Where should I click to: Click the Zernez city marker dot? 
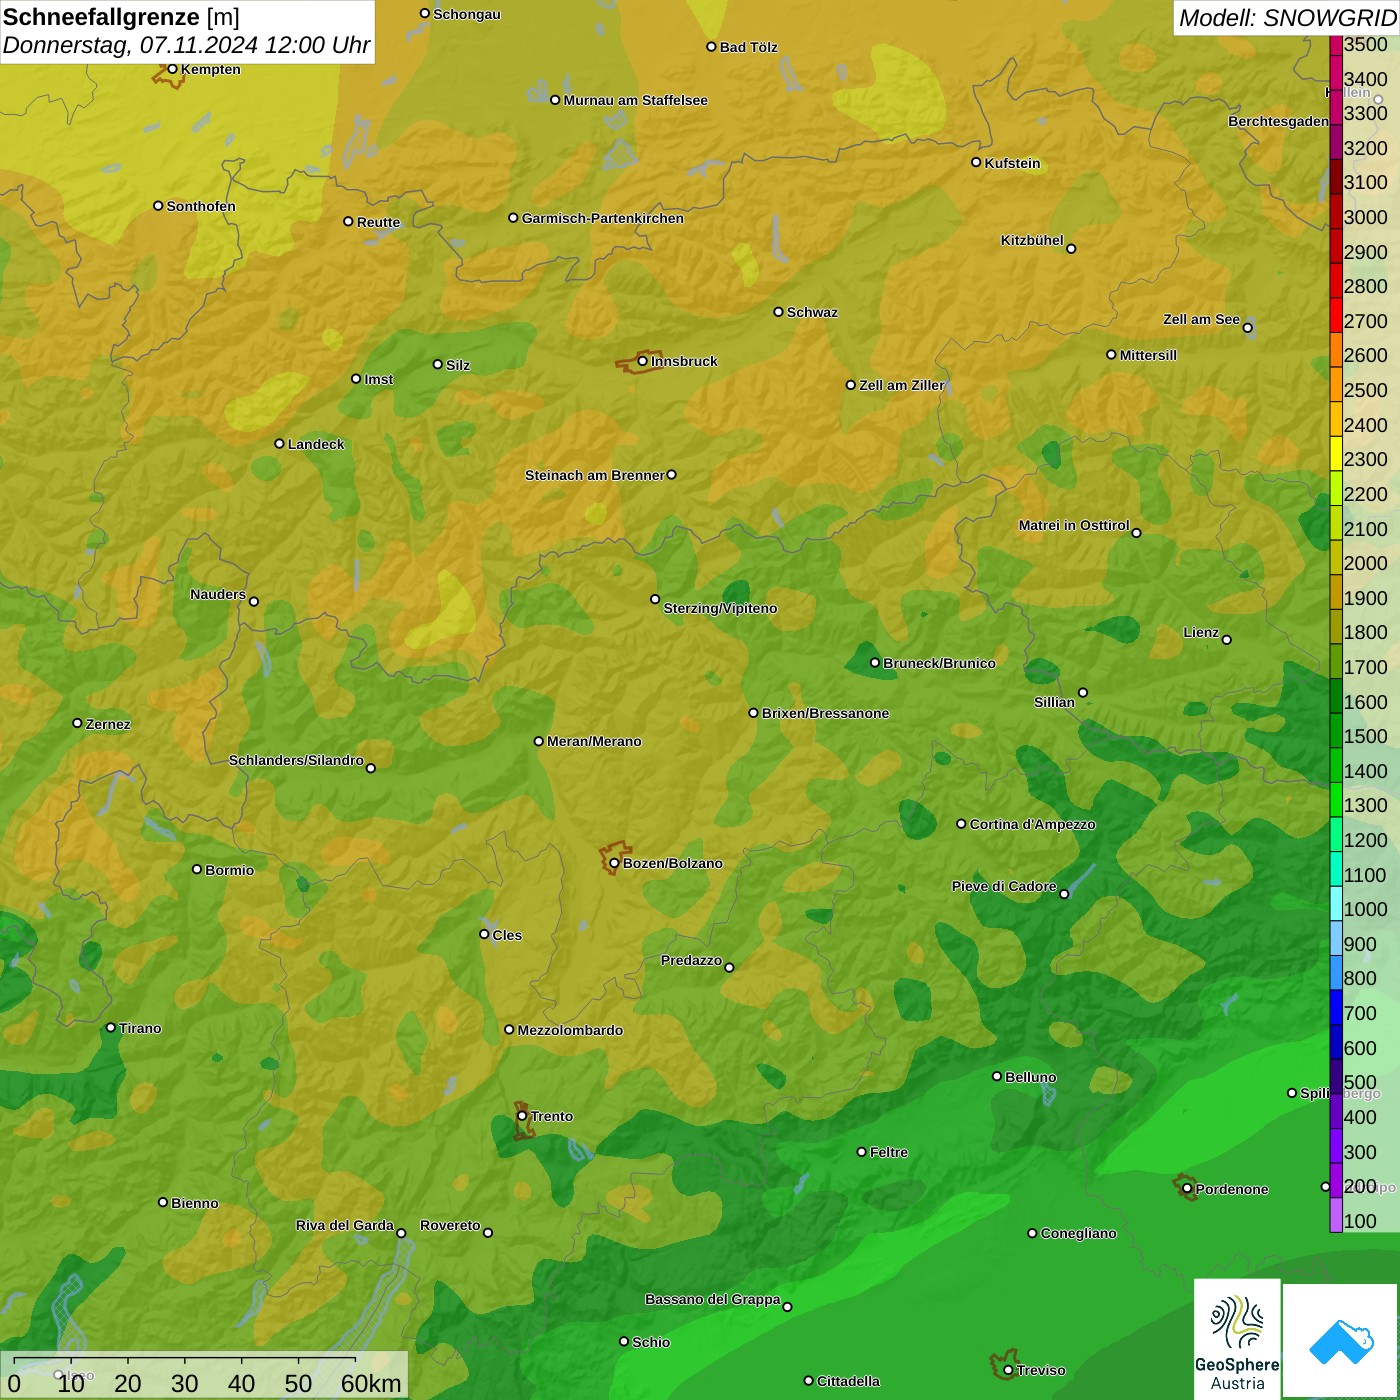click(x=77, y=723)
